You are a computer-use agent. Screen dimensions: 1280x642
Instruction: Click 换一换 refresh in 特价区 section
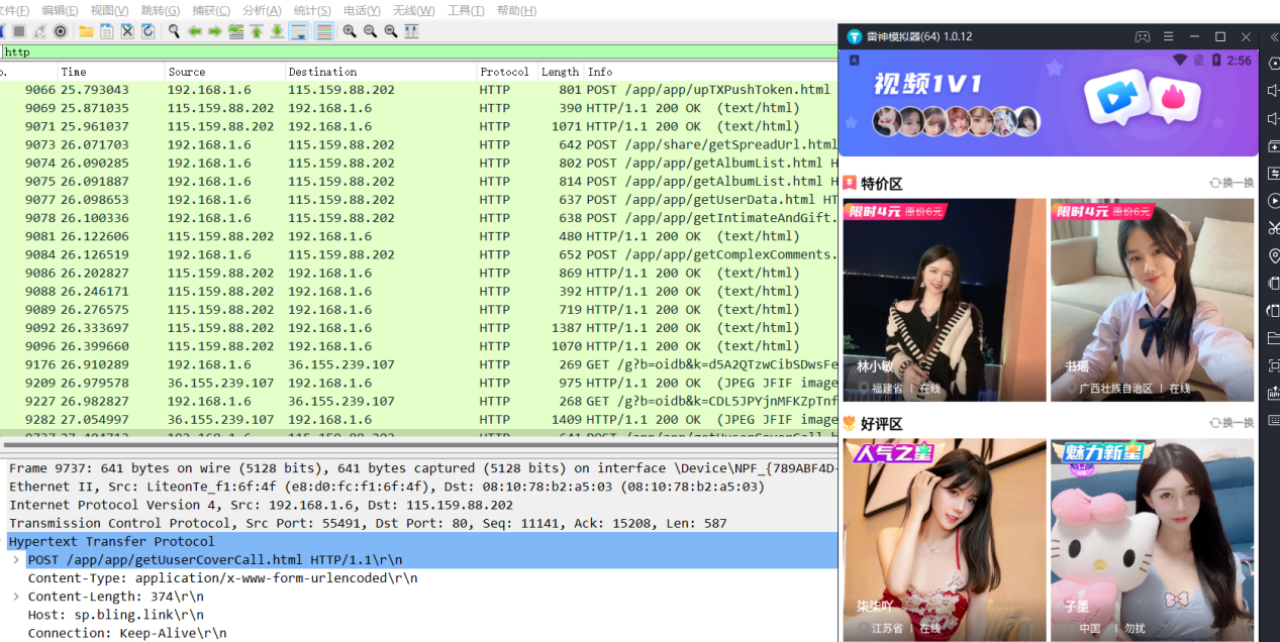click(1232, 183)
